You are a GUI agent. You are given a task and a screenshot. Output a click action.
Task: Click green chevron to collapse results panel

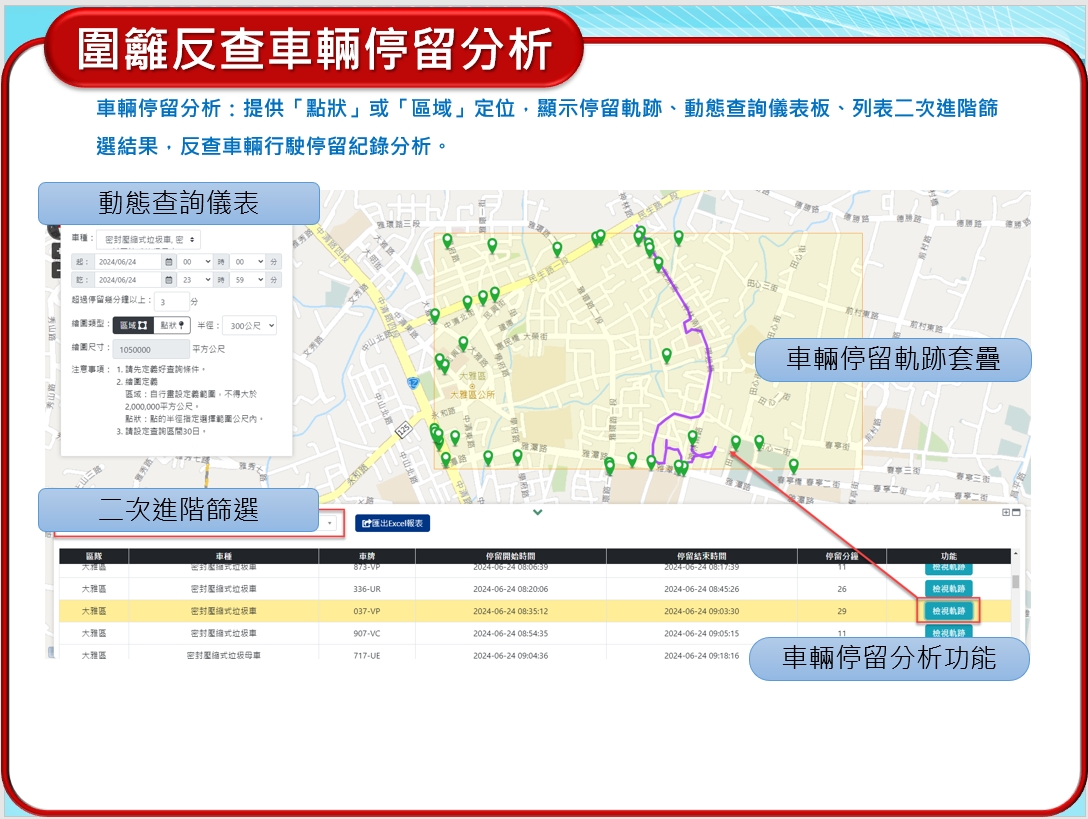(x=538, y=513)
